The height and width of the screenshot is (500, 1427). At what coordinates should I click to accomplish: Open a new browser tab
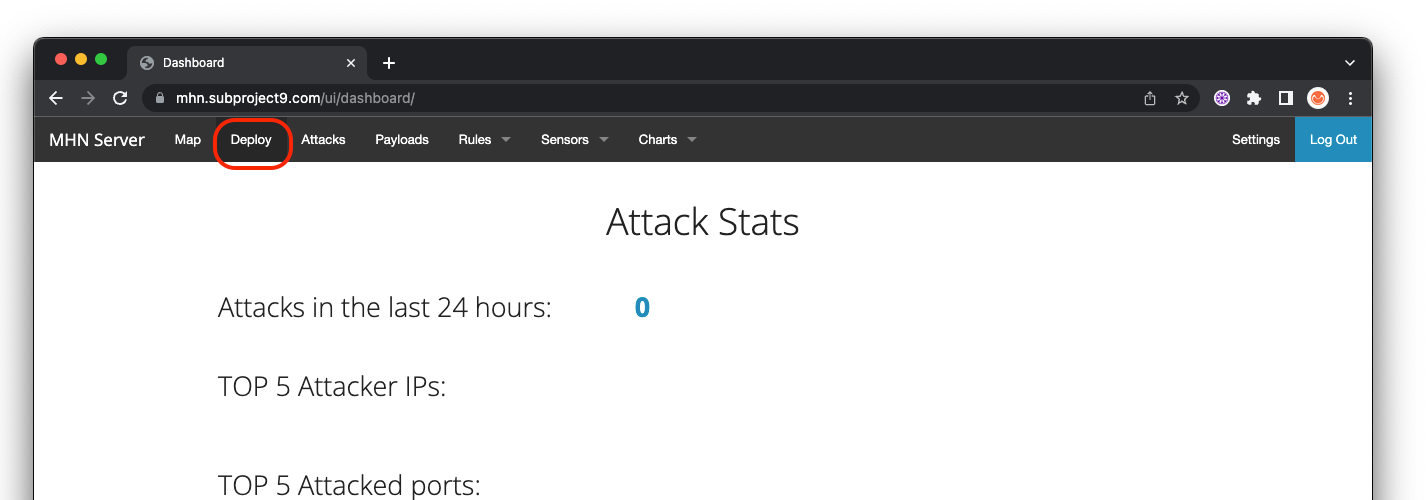(389, 63)
